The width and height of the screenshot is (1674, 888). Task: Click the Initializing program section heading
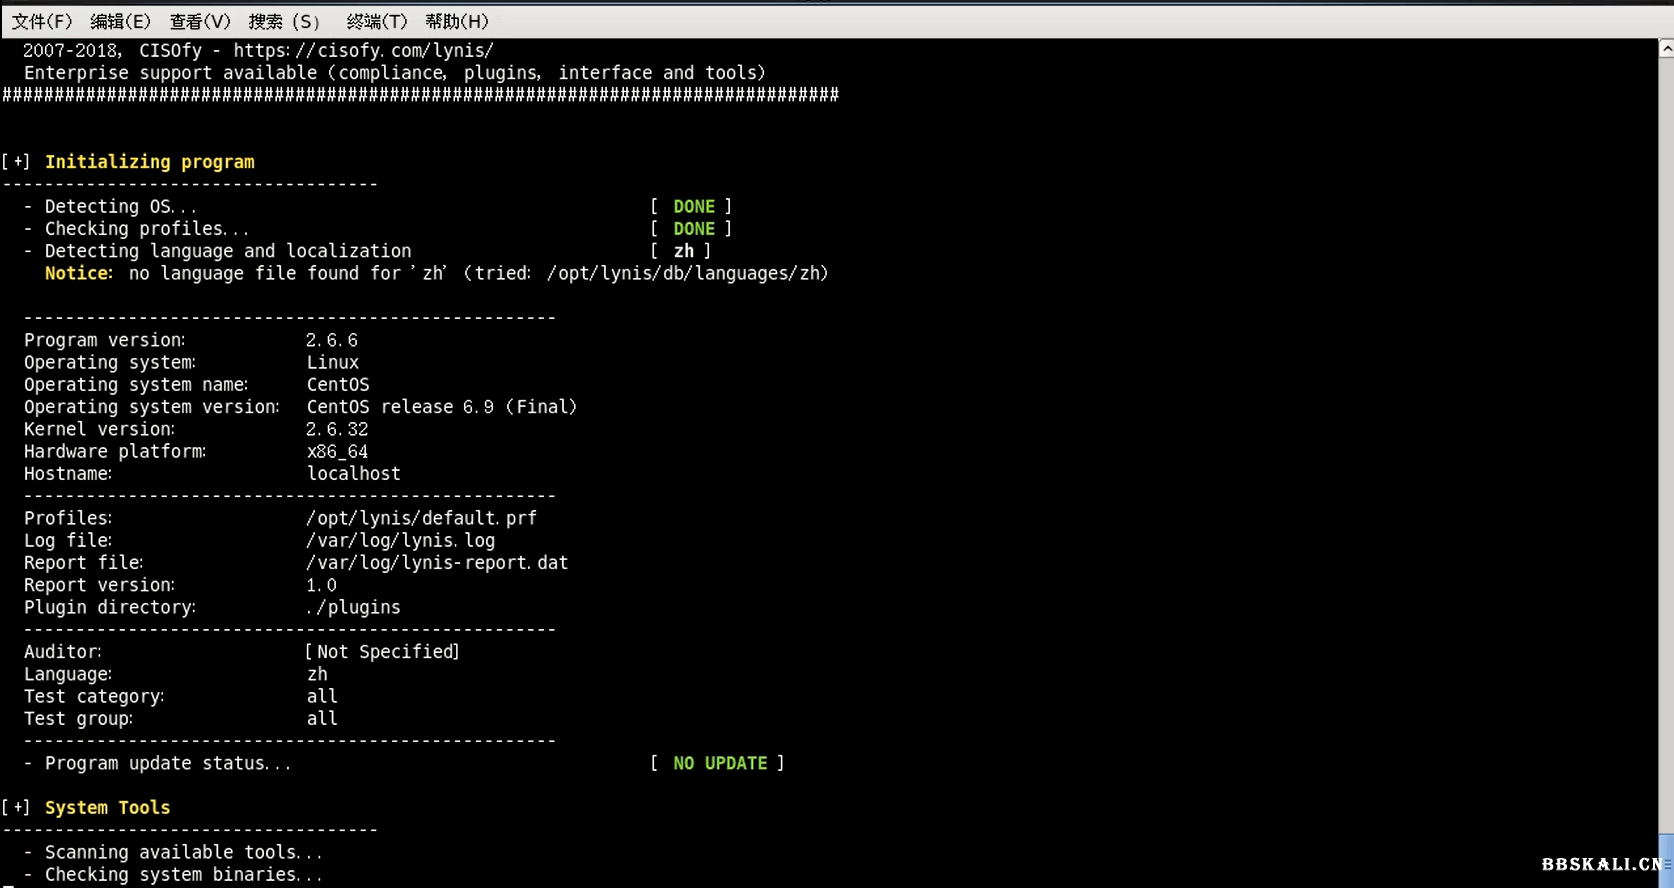[149, 162]
